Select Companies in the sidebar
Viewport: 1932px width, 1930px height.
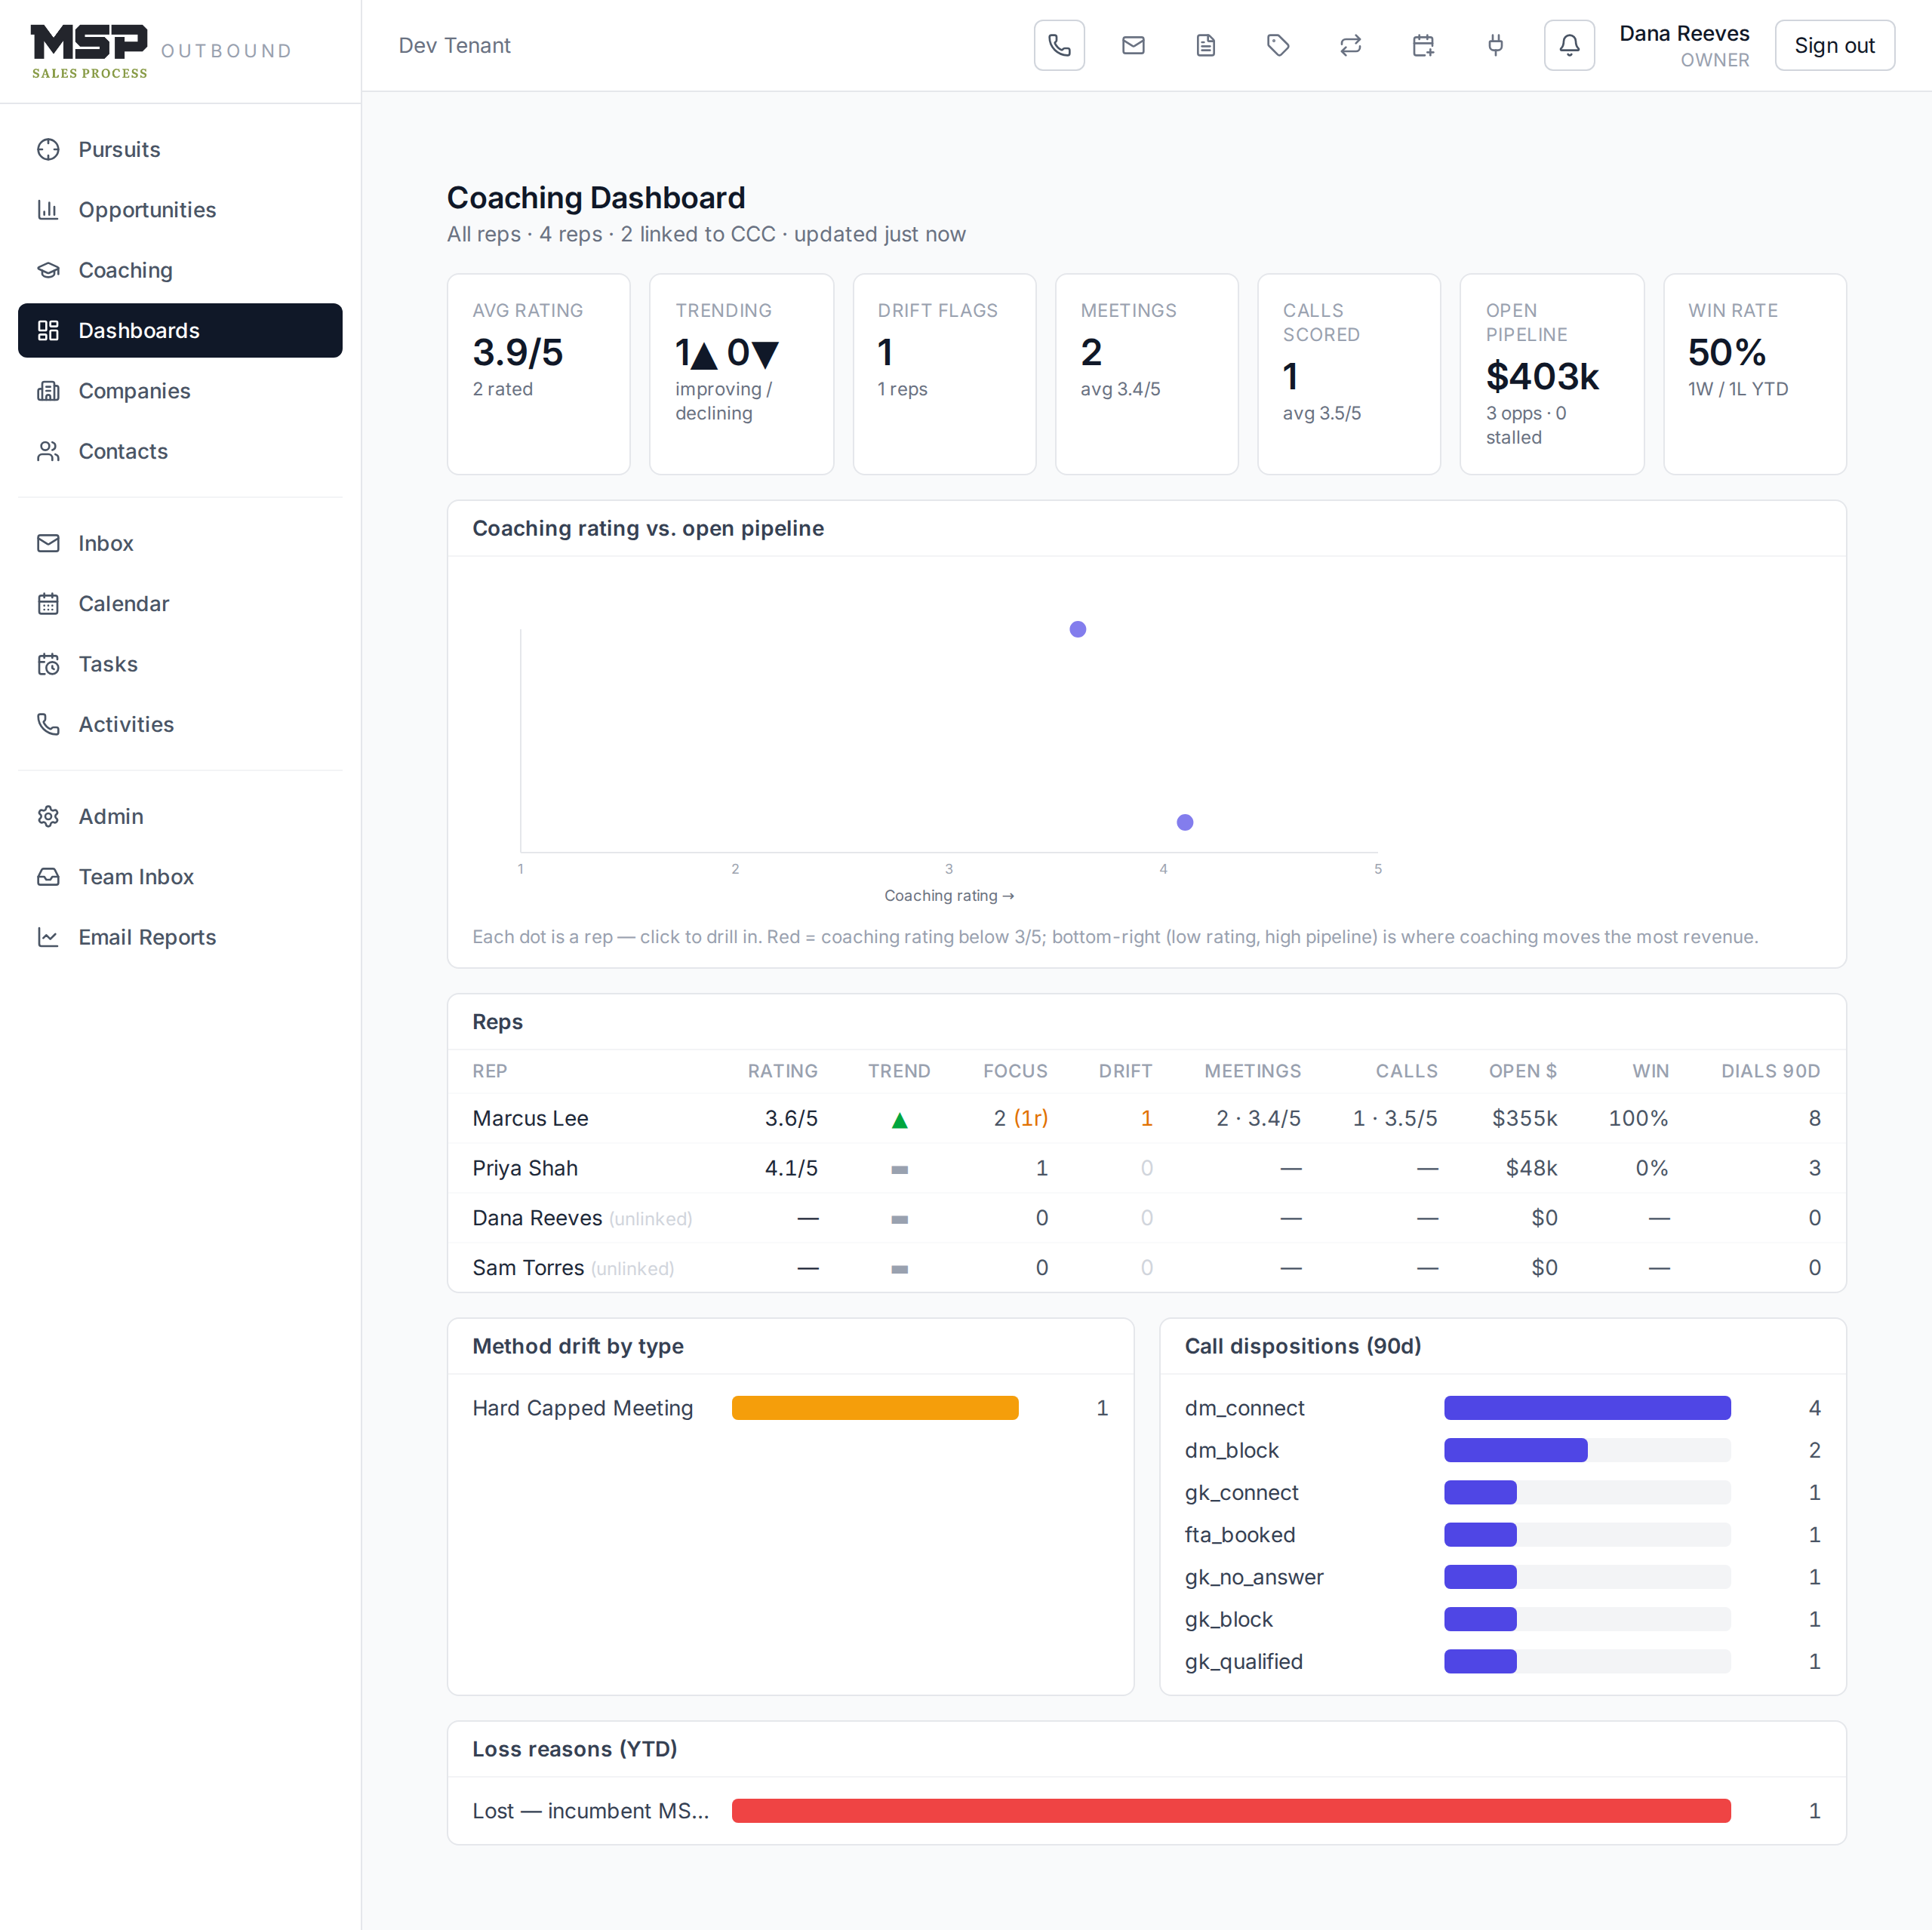(x=180, y=391)
